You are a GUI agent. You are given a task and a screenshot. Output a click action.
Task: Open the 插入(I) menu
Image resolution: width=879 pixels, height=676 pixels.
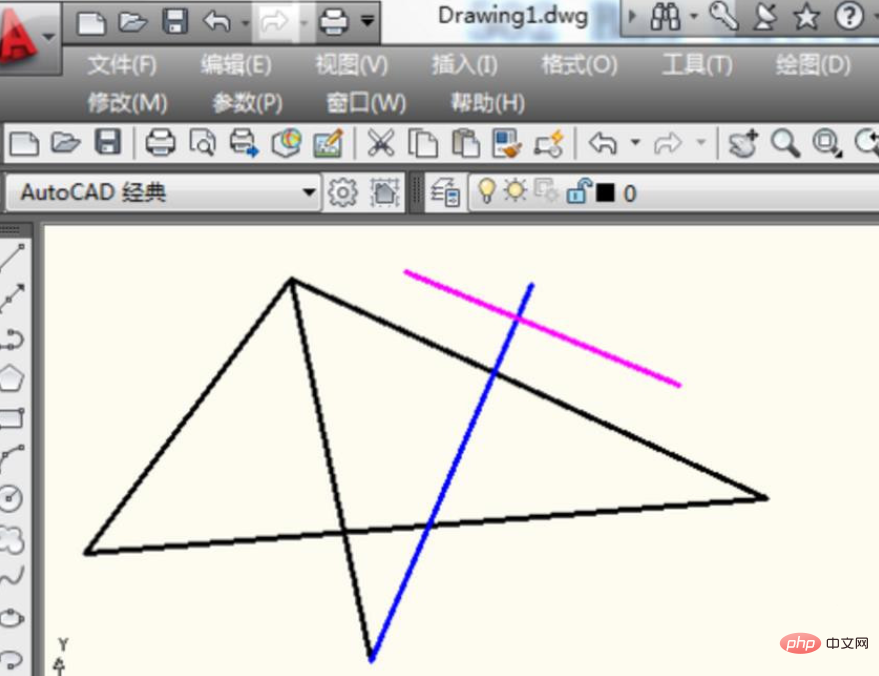click(465, 65)
